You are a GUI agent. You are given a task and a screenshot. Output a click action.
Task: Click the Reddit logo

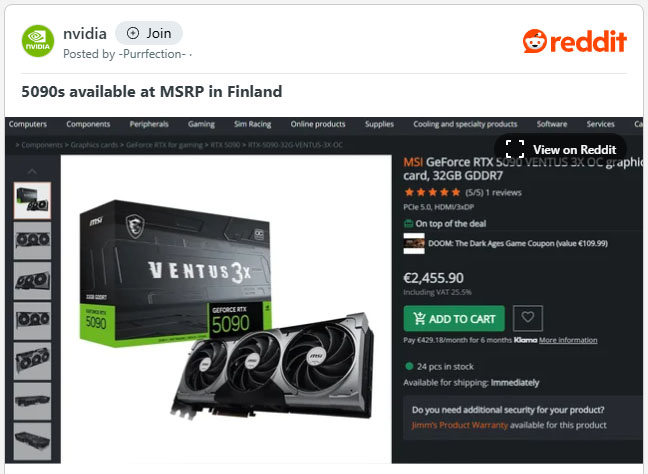[x=574, y=41]
